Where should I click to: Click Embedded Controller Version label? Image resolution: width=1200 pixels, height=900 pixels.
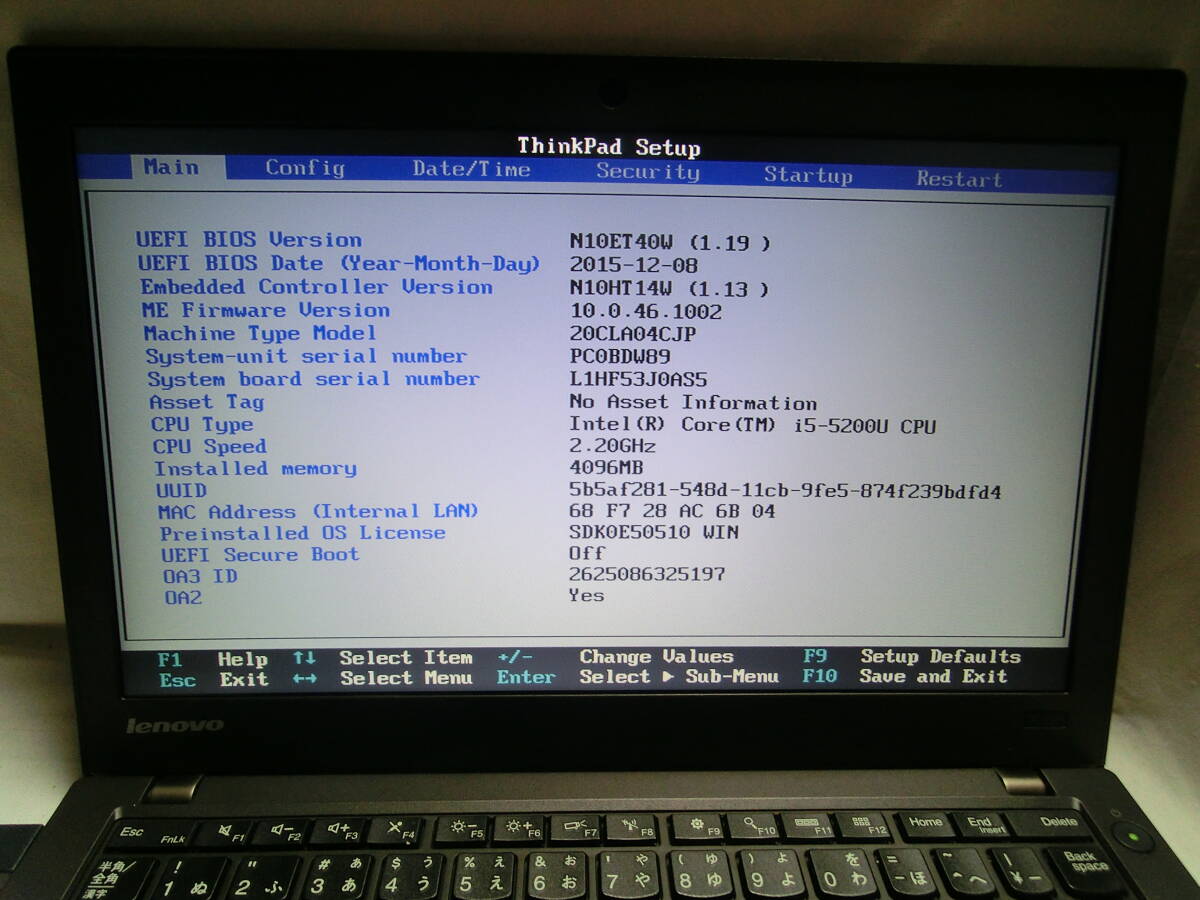pyautogui.click(x=316, y=287)
